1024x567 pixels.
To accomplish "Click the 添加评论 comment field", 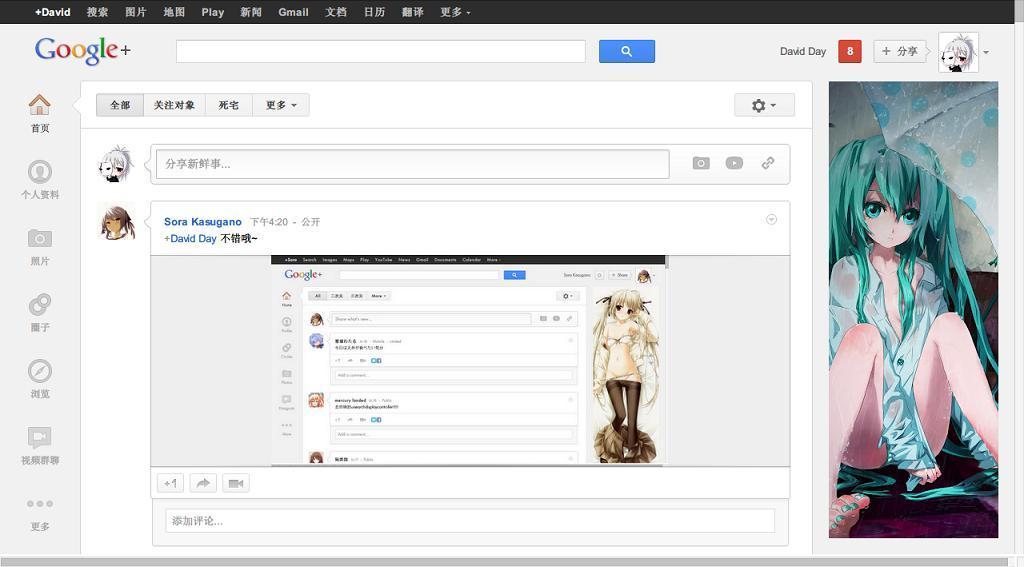I will point(470,521).
